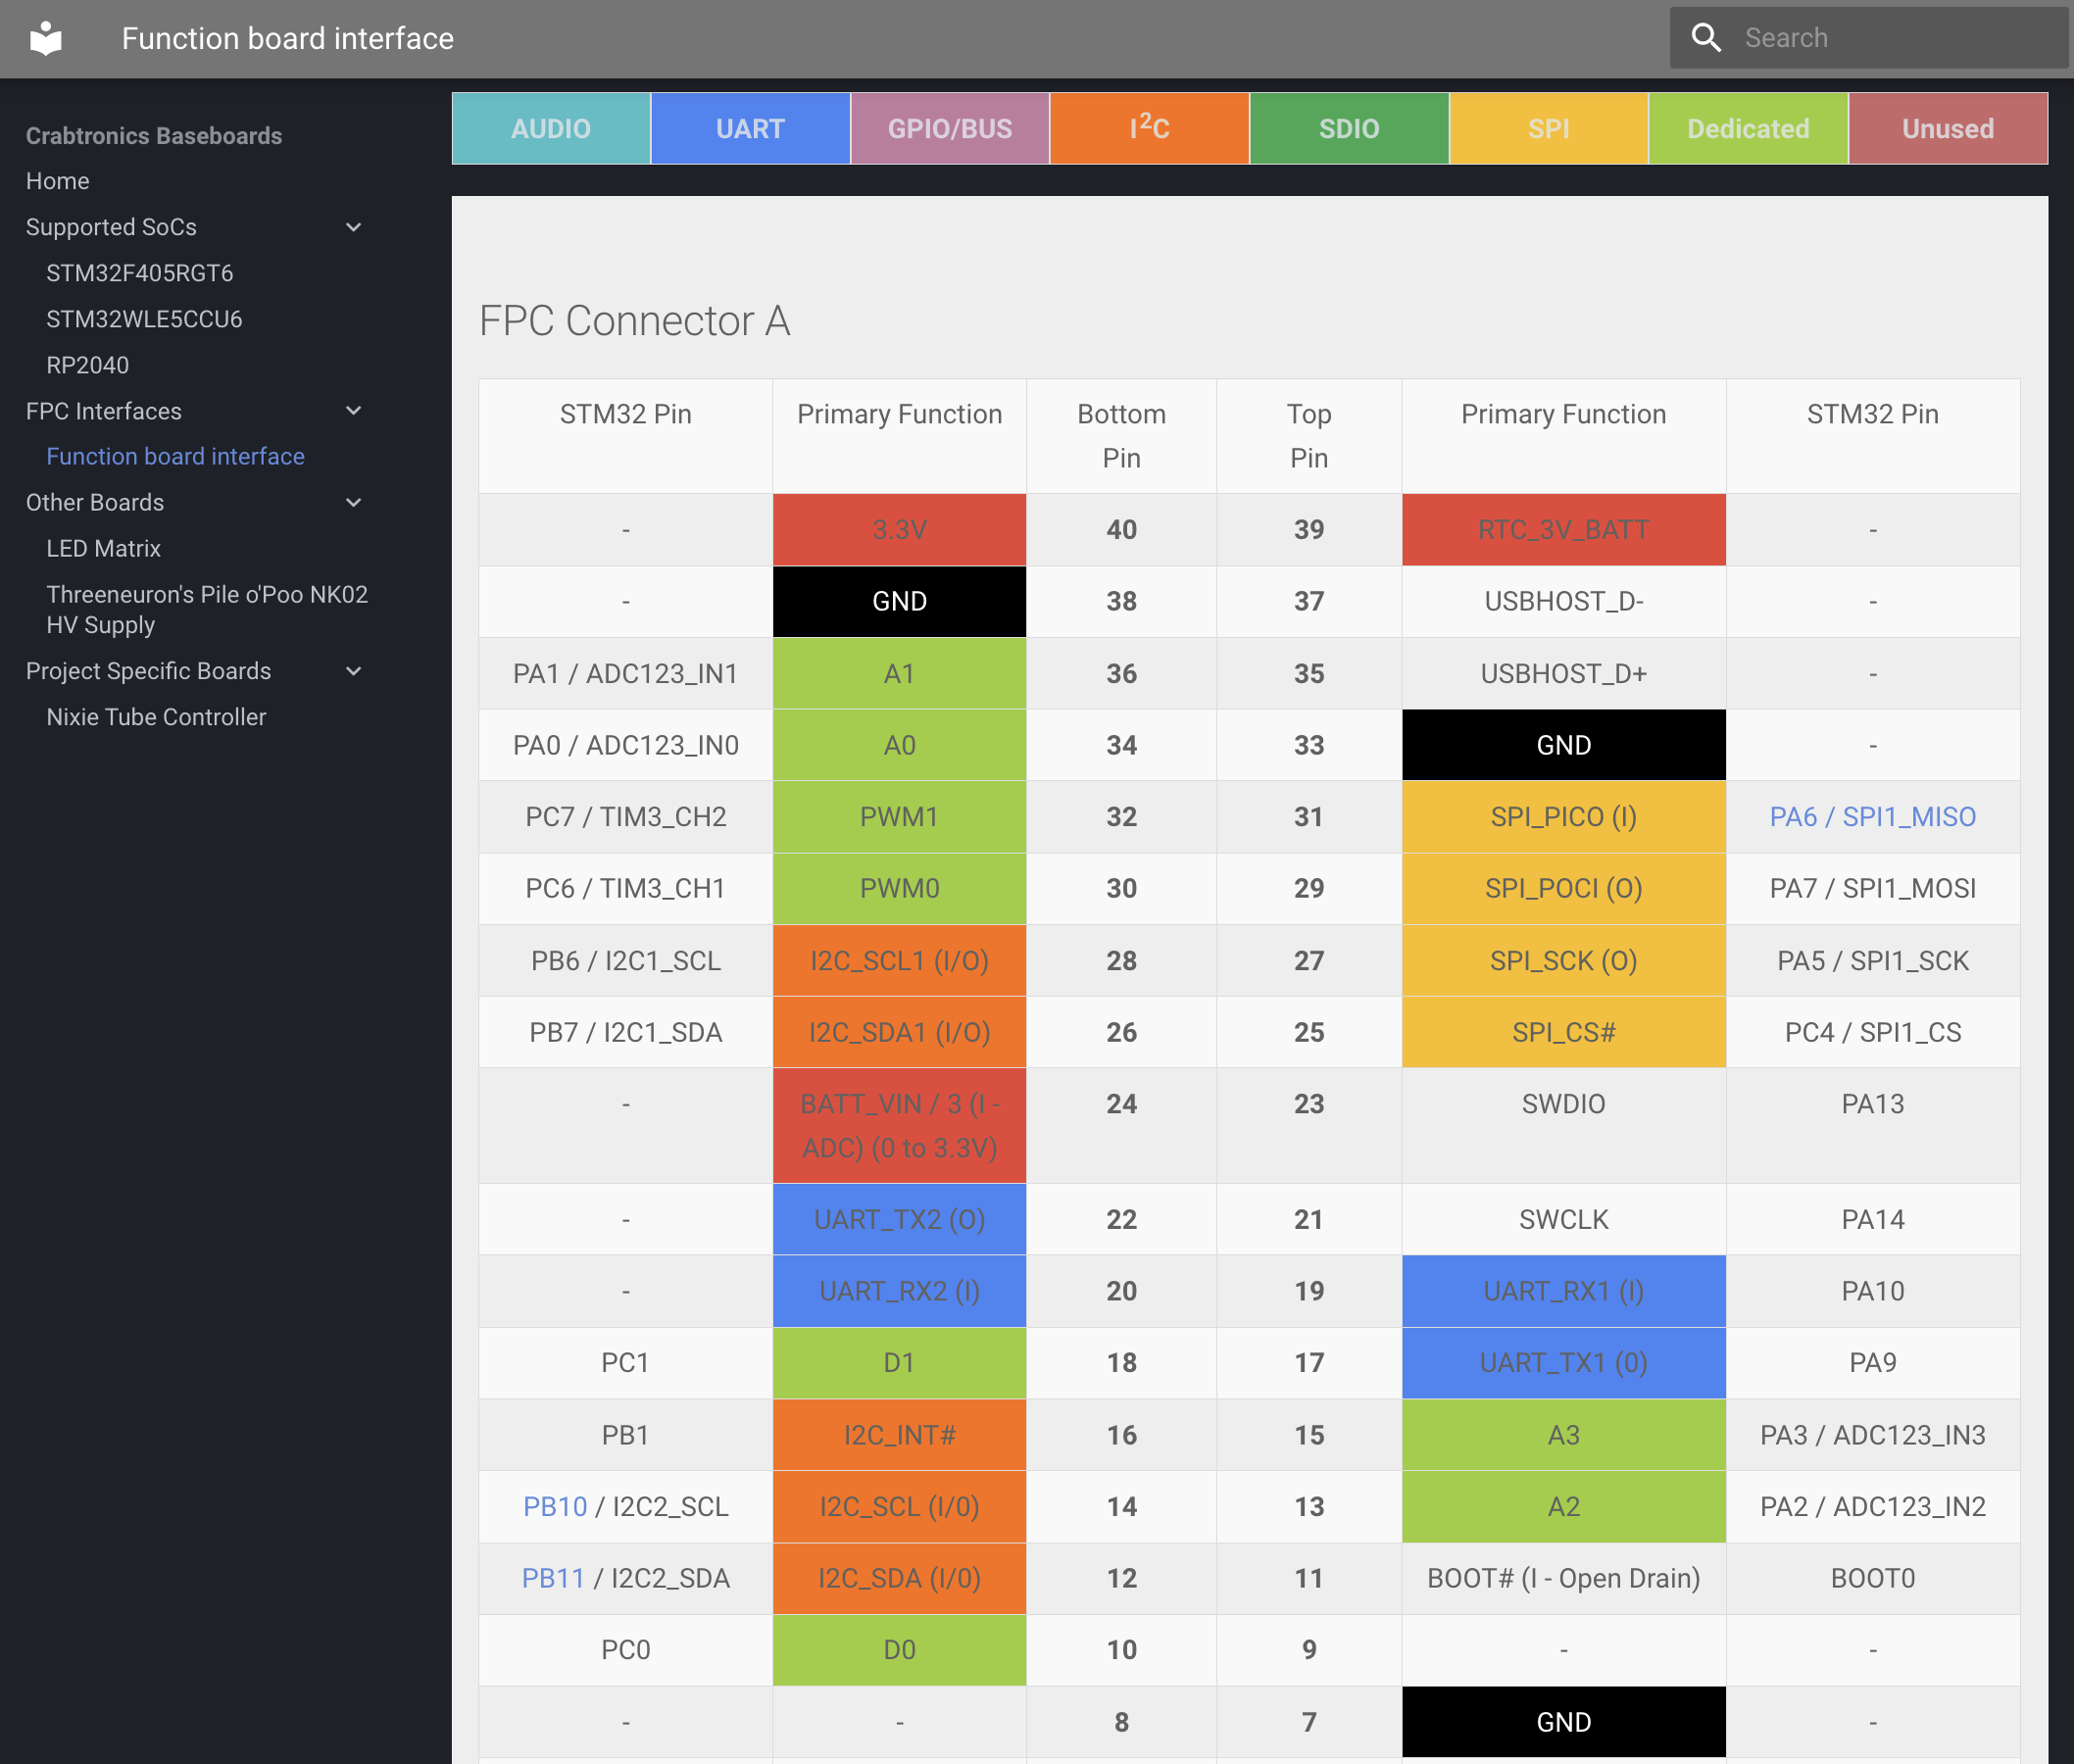Screen dimensions: 2074x1764
Task: Focus the Search input field
Action: (x=1890, y=38)
